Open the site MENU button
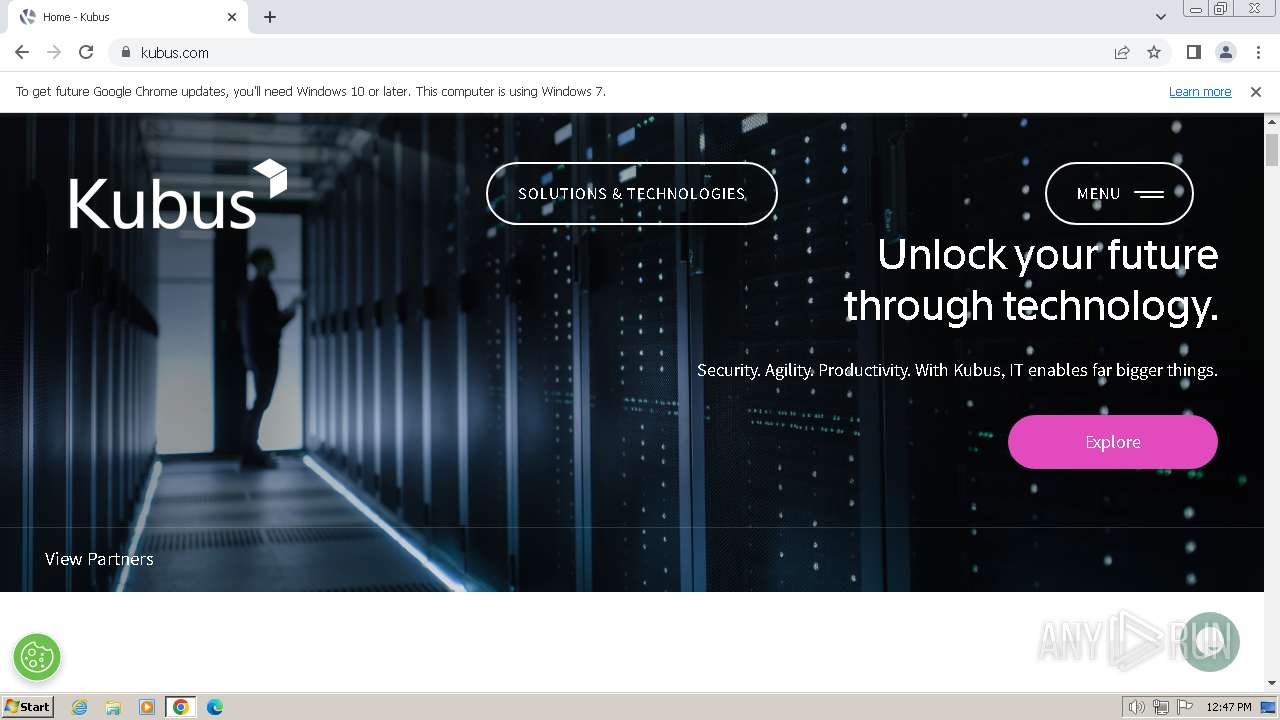The width and height of the screenshot is (1280, 720). pyautogui.click(x=1119, y=193)
